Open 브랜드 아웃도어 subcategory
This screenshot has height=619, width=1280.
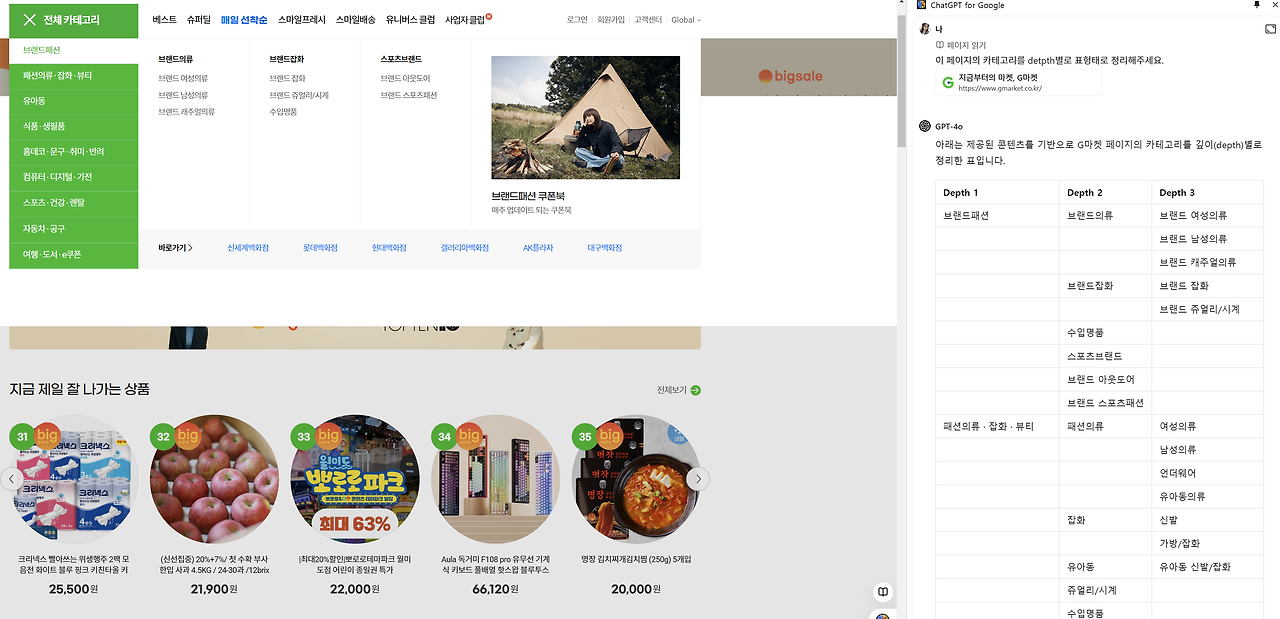point(405,78)
